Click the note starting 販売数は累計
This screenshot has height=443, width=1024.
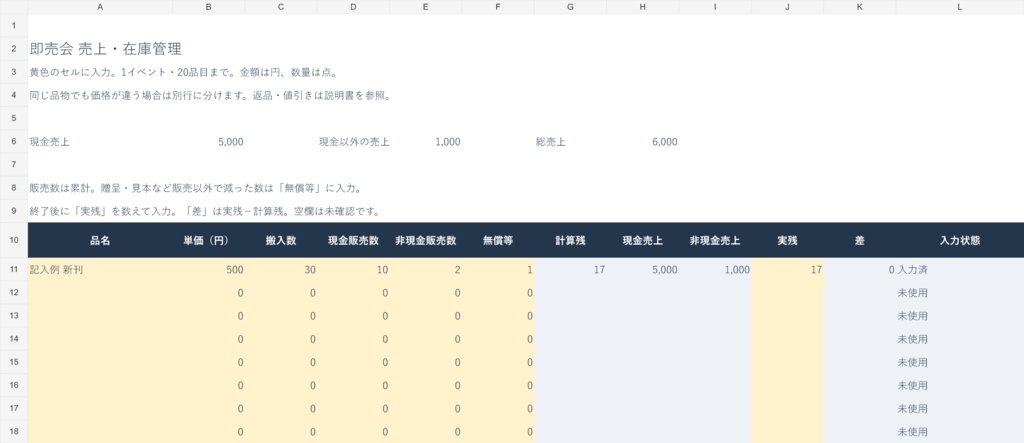[195, 188]
